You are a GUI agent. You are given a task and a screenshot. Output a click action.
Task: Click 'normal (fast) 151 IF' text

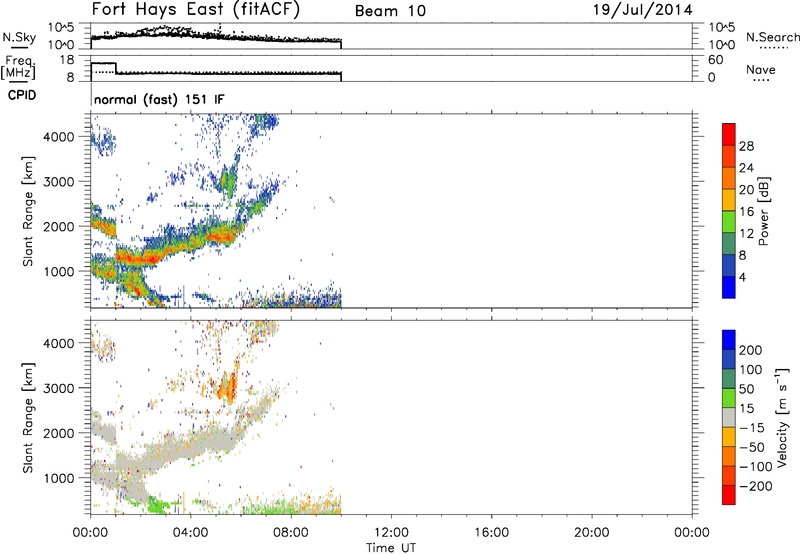[159, 99]
